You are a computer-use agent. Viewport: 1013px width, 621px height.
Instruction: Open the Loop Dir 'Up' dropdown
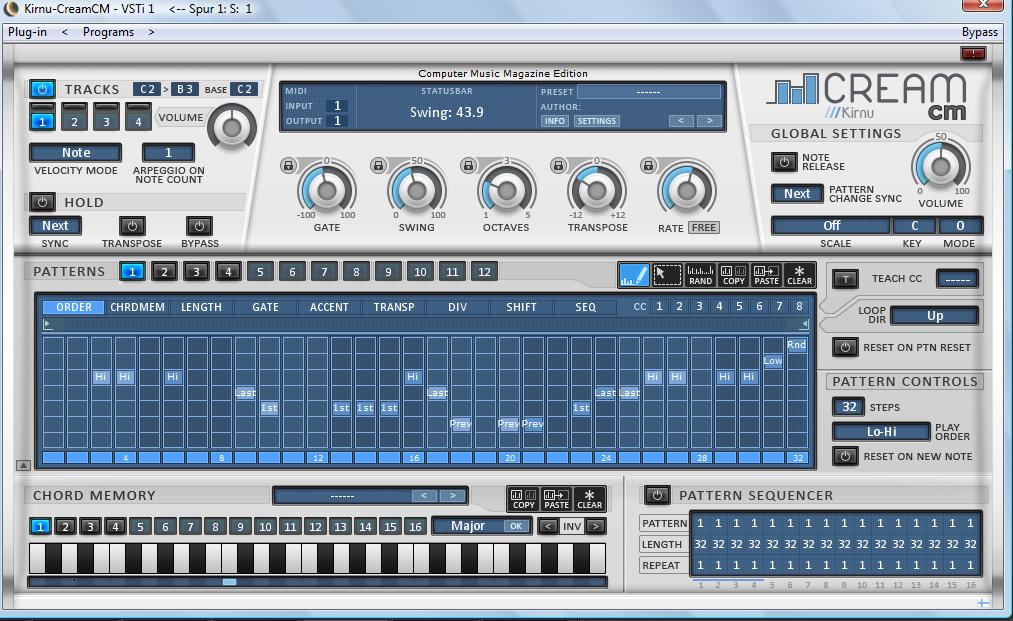point(934,316)
